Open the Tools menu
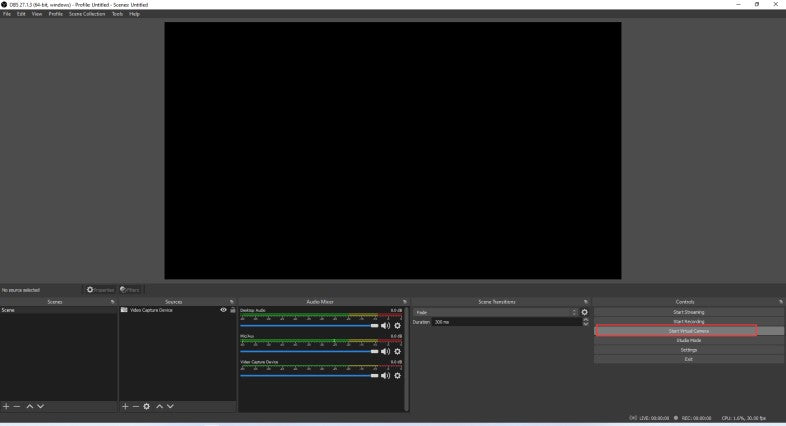 (x=117, y=14)
